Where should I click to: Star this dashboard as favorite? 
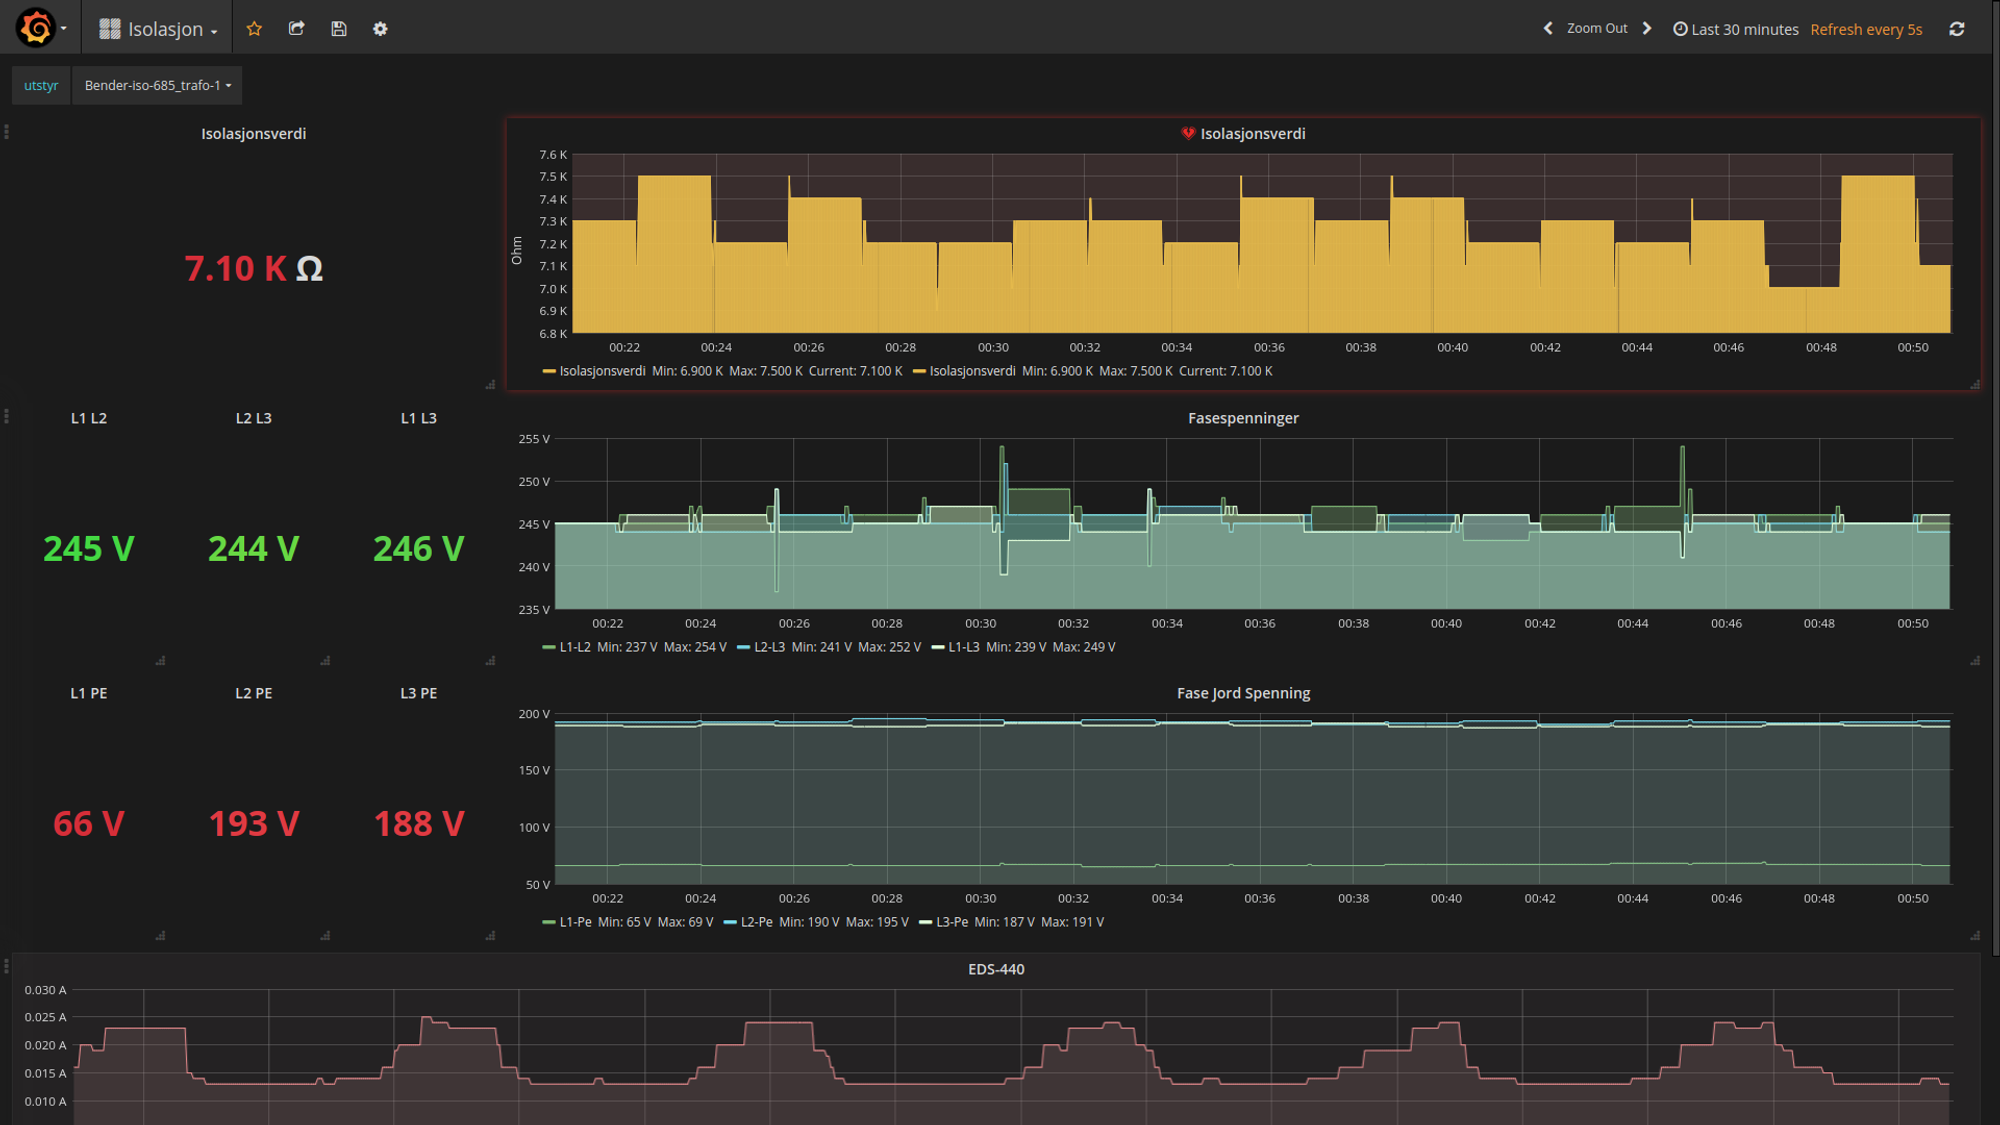[254, 29]
